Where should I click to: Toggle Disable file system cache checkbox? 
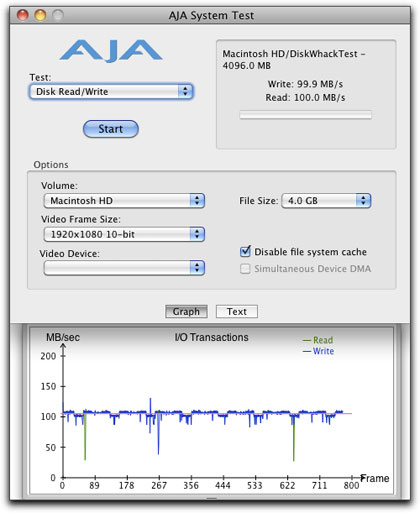pos(245,252)
